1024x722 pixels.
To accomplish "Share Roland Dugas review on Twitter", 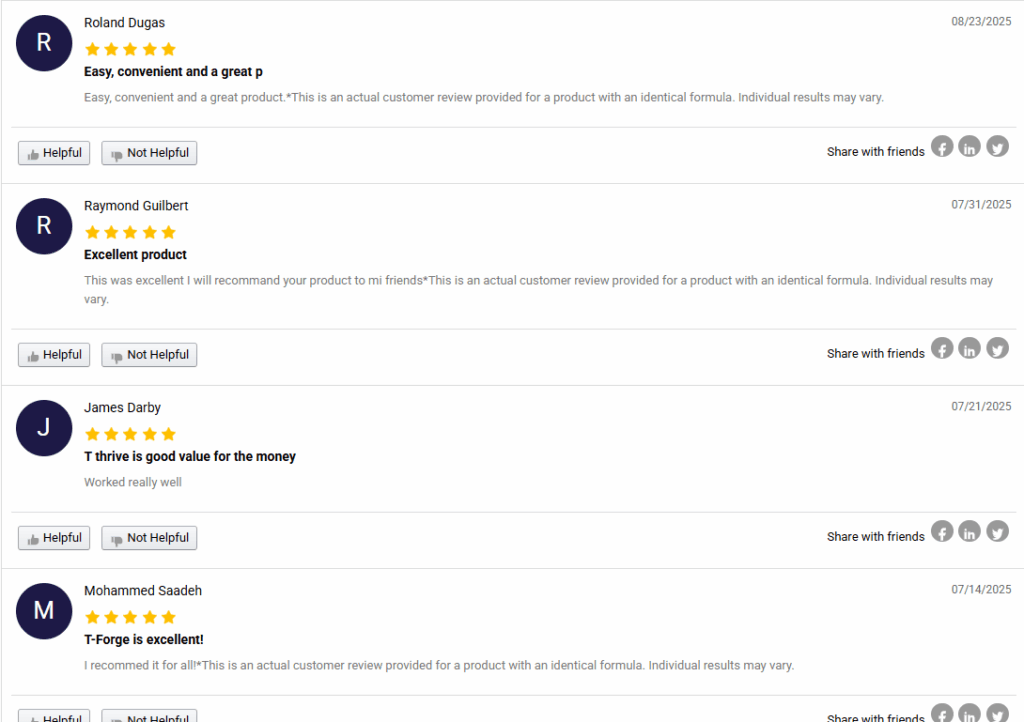I will pos(997,146).
